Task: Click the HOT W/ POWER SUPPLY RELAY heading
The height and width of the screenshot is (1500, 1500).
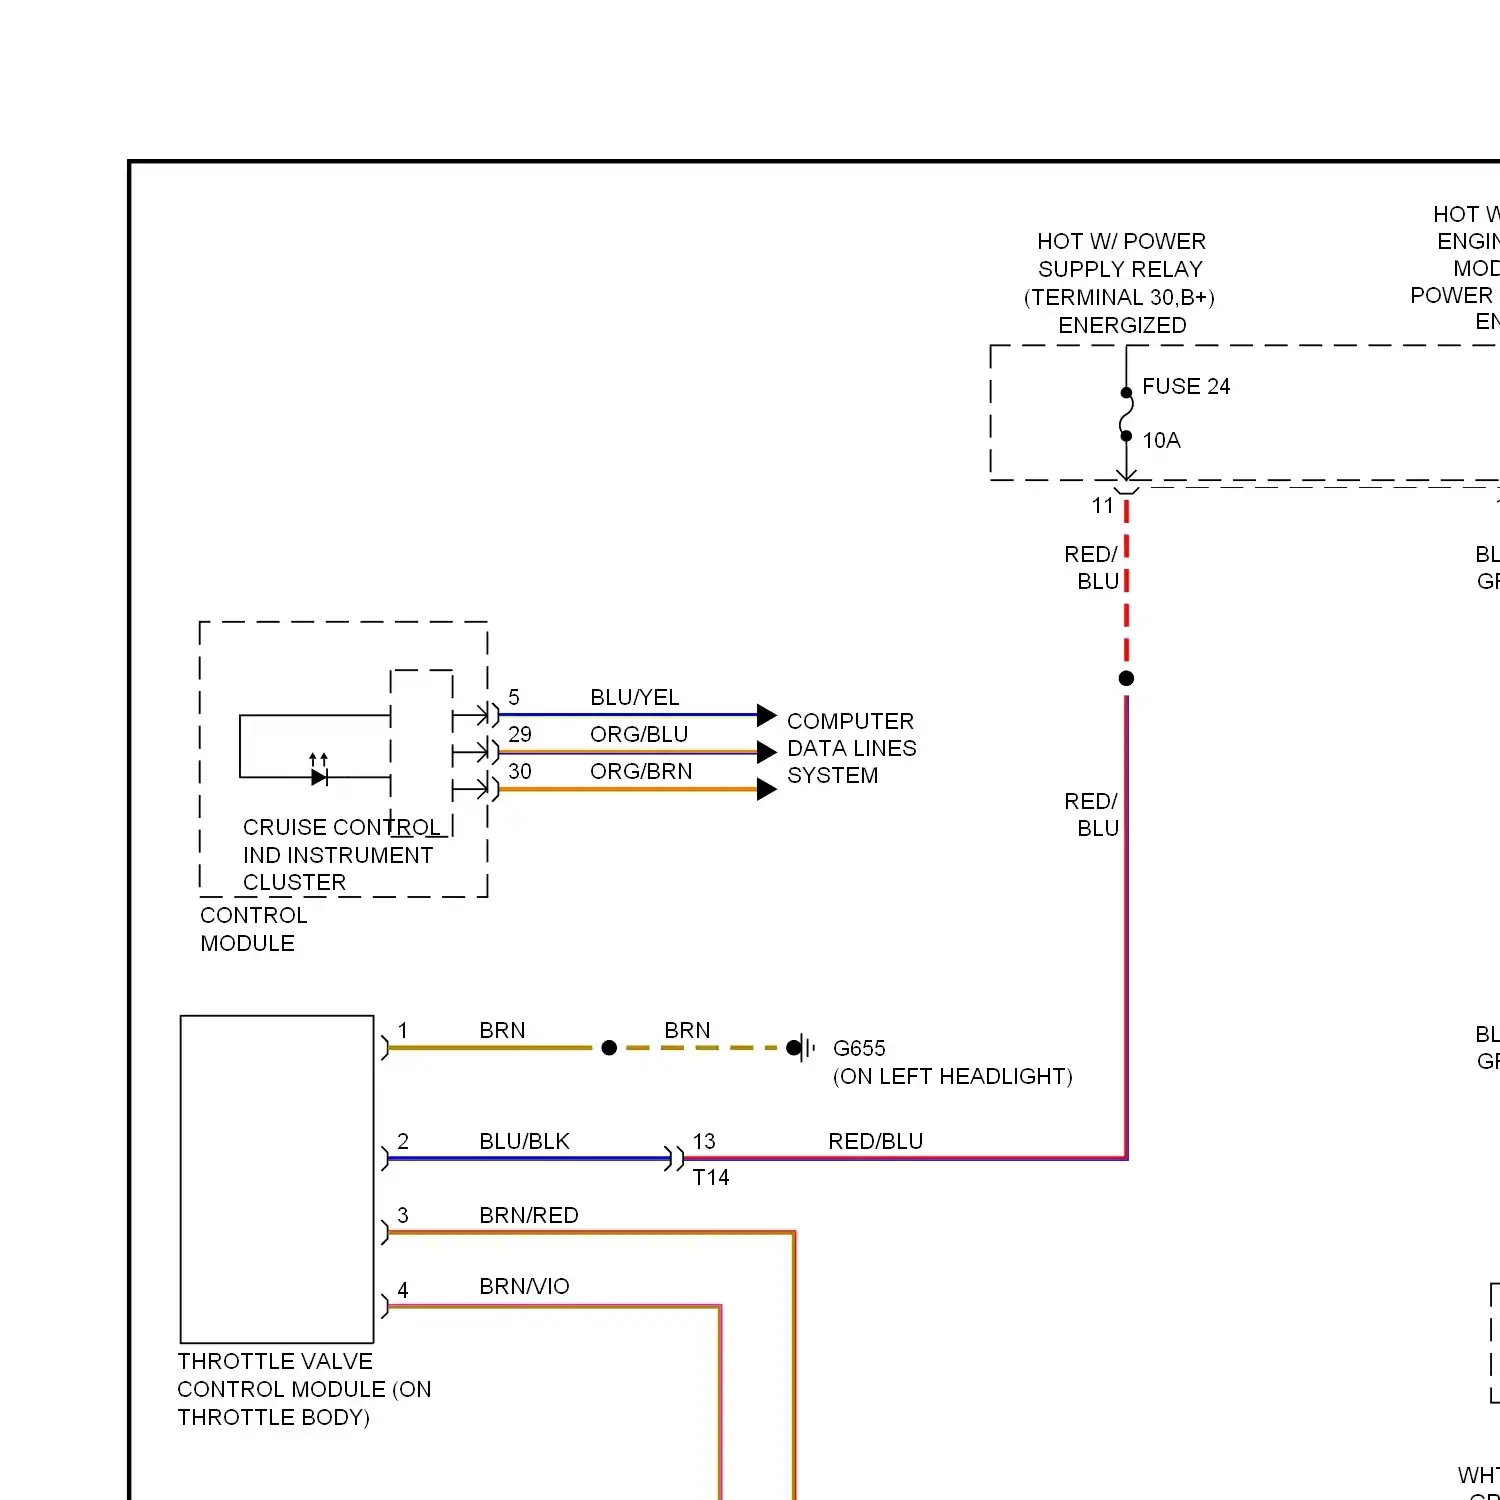Action: [x=1121, y=283]
